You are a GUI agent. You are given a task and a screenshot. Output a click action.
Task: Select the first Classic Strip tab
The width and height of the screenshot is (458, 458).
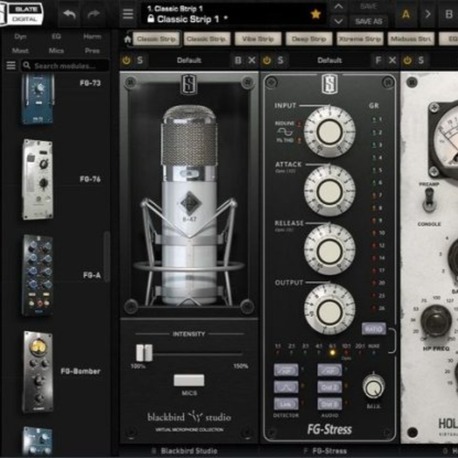tap(156, 39)
